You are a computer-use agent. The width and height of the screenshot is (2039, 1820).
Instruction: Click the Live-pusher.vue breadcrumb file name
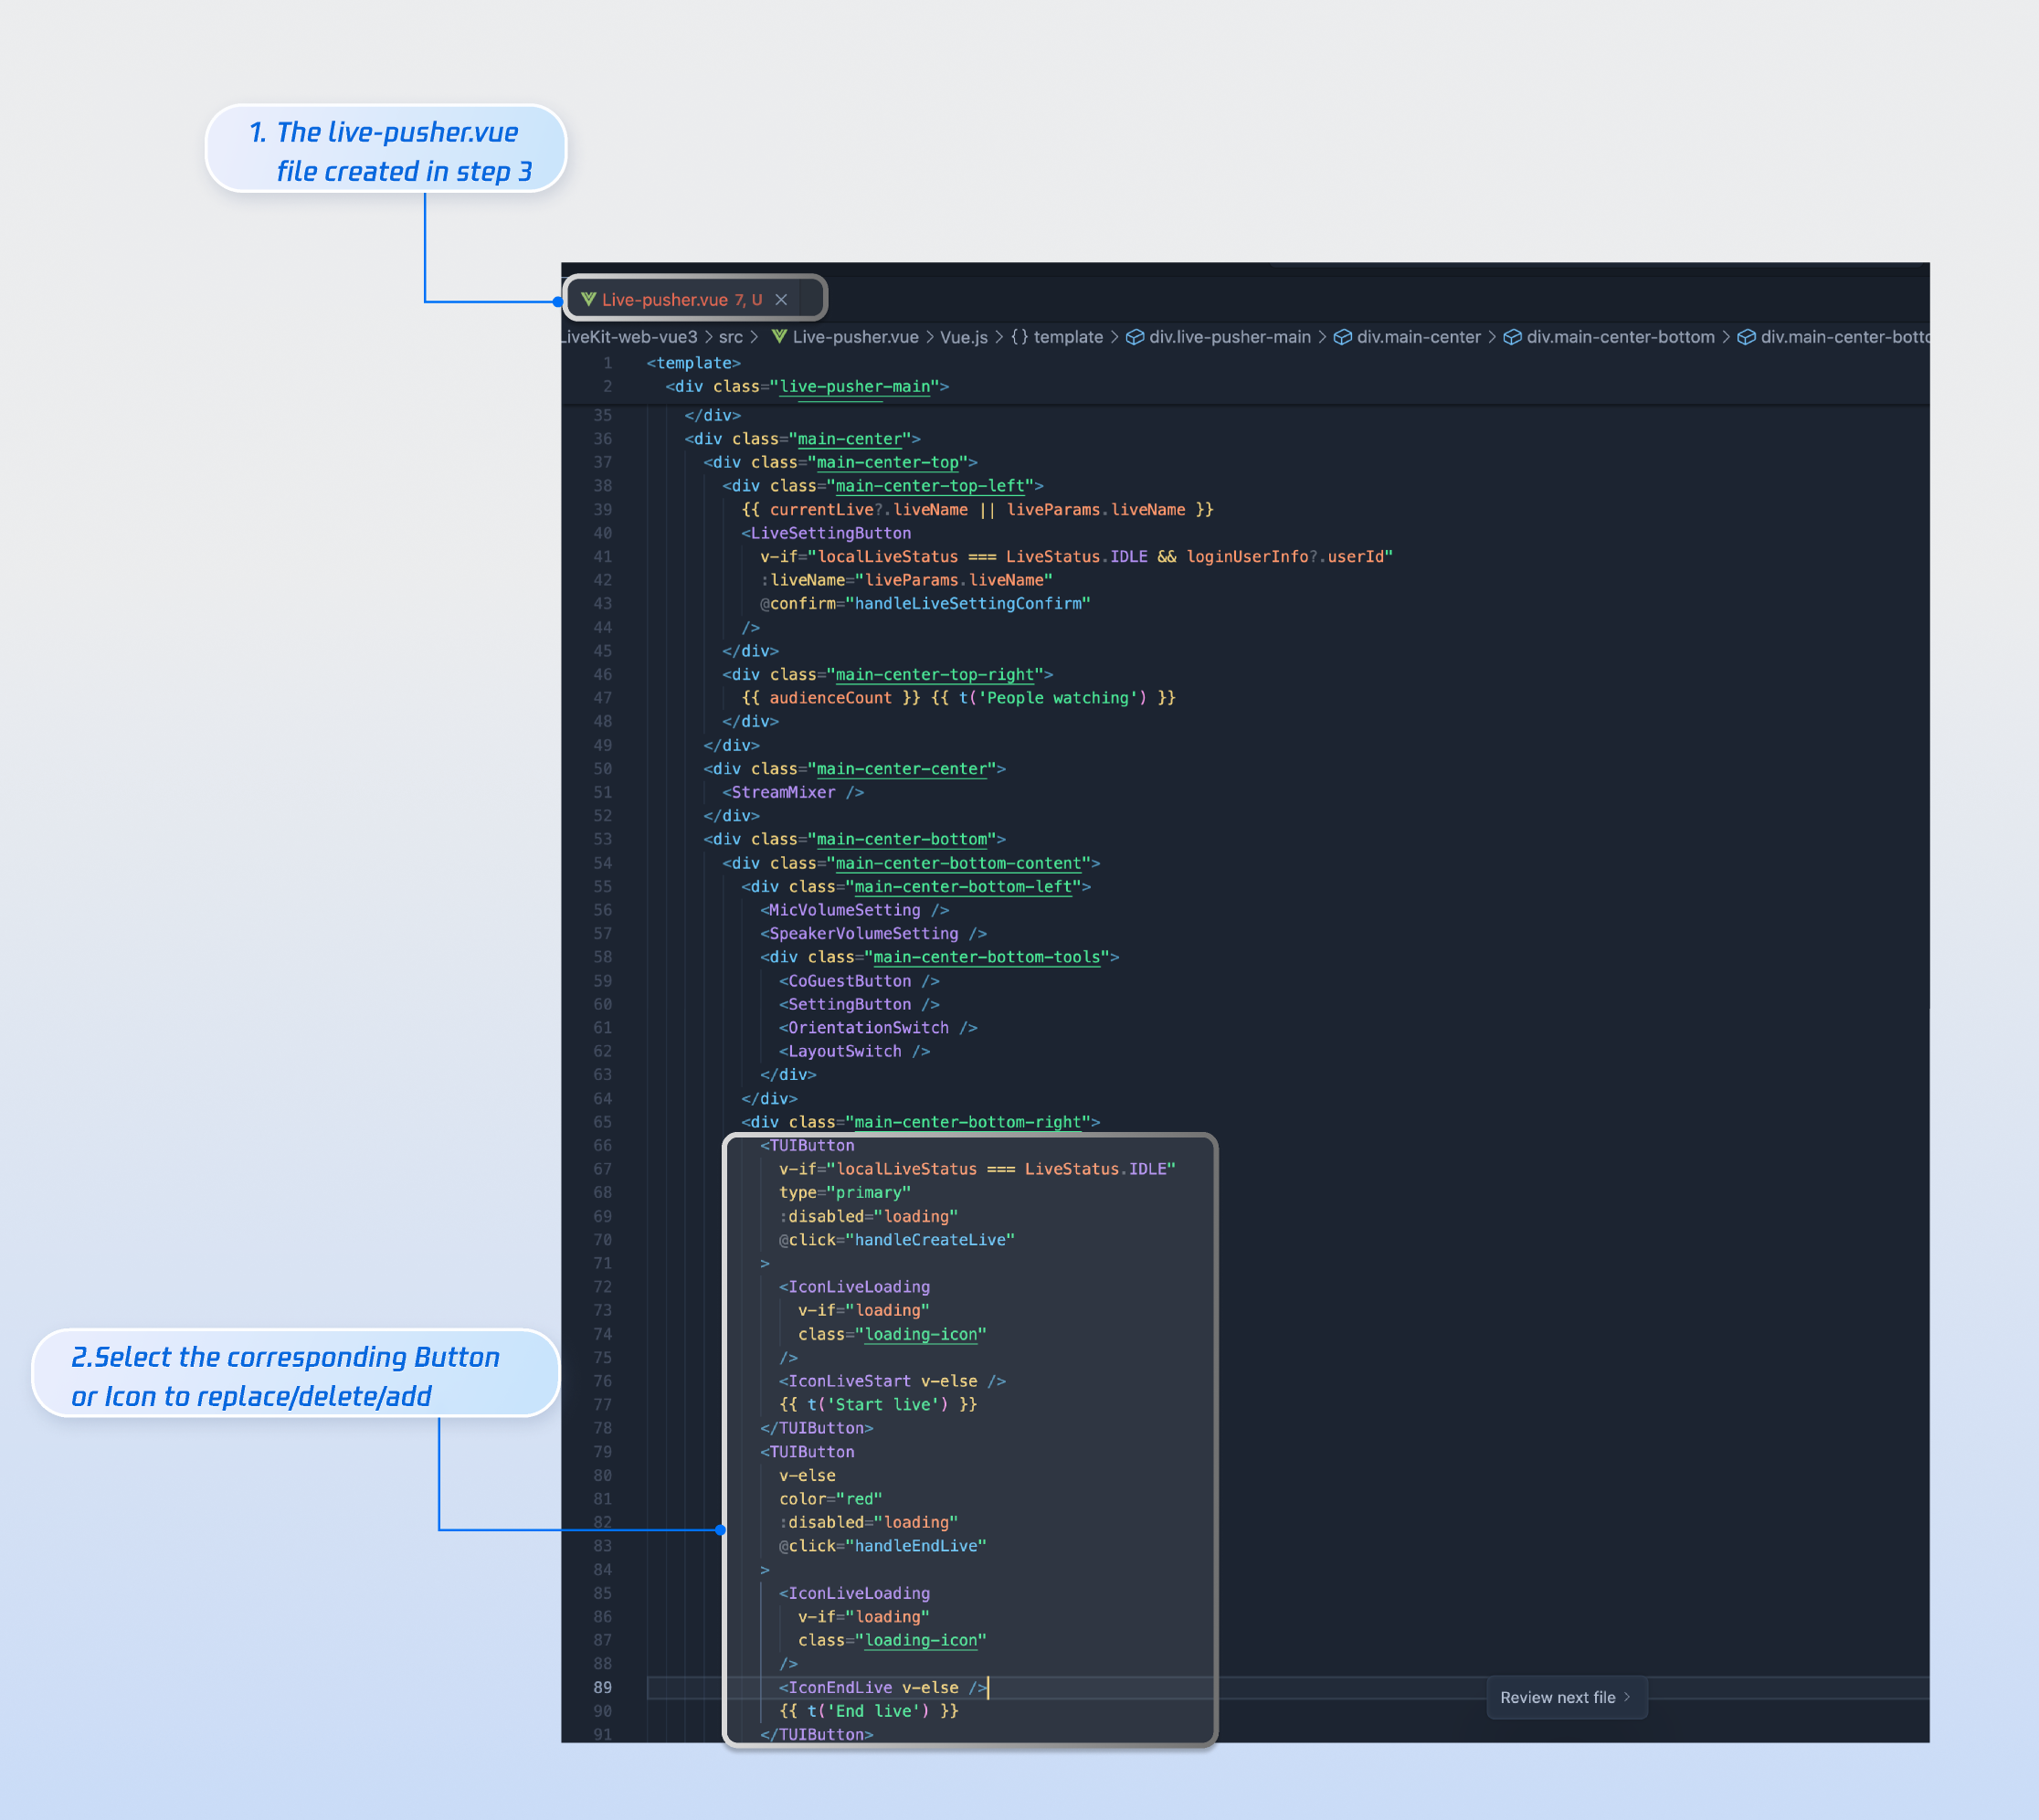point(855,337)
